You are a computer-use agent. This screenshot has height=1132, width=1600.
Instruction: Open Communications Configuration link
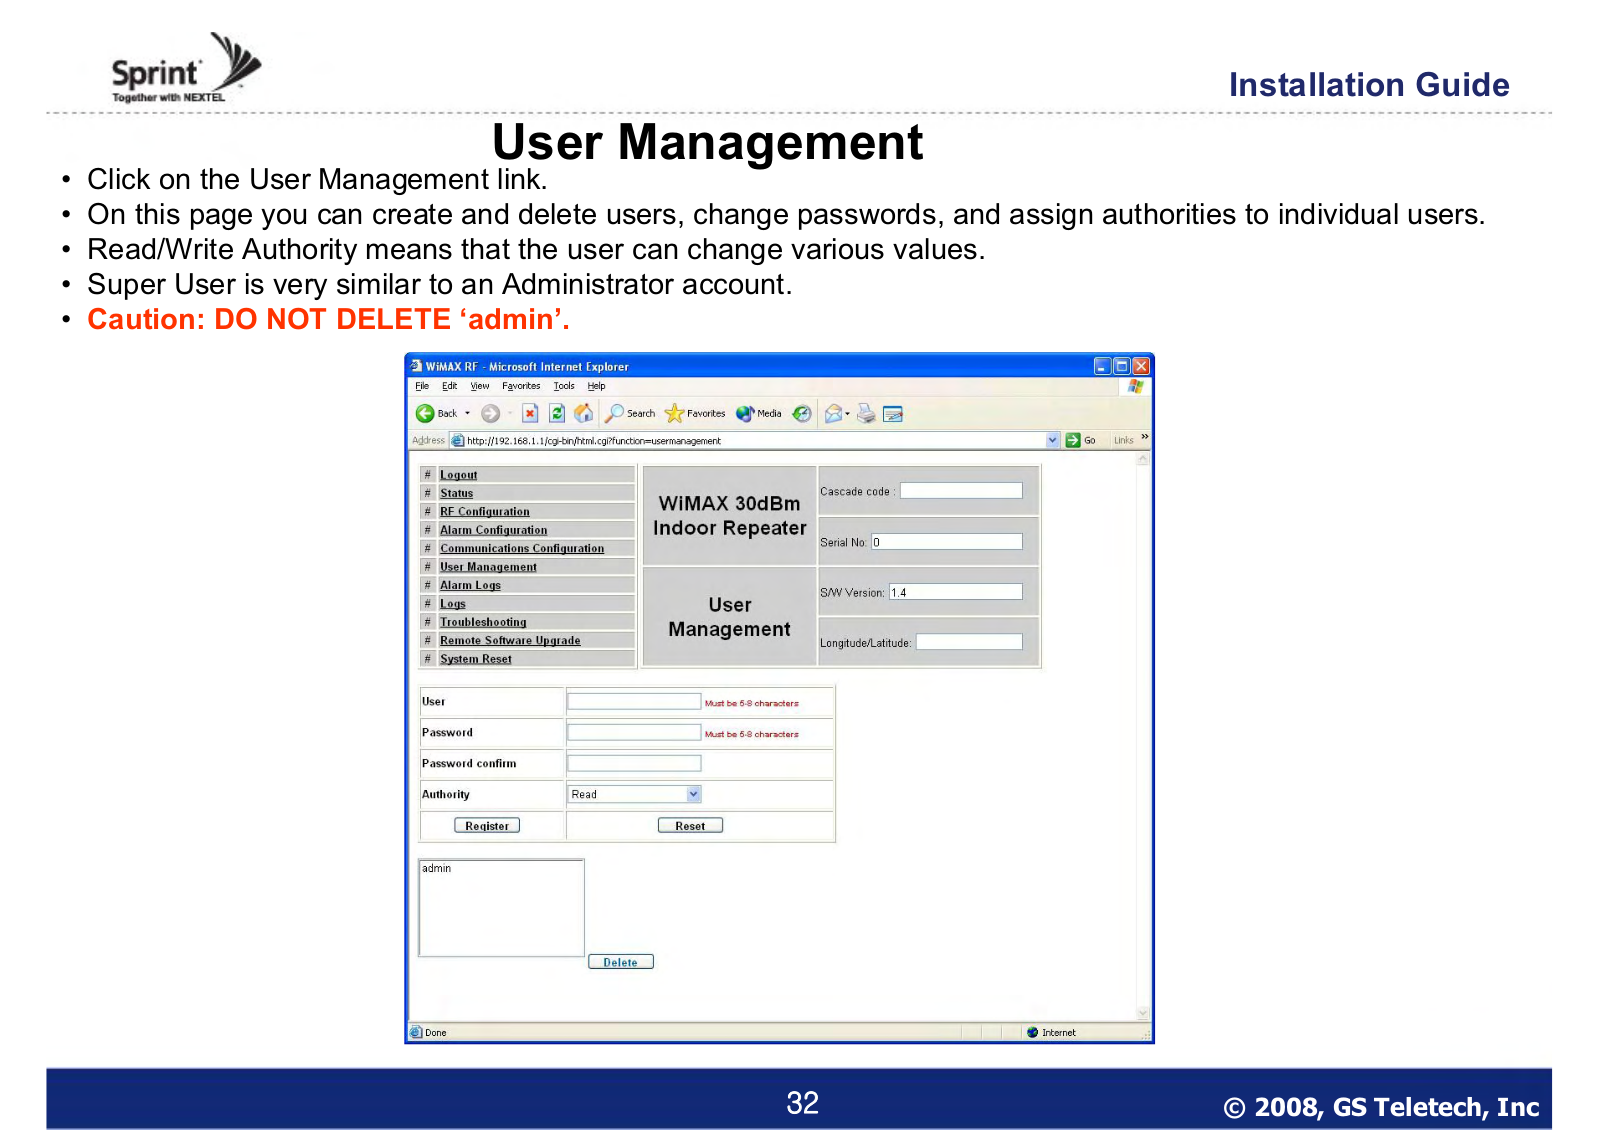click(522, 548)
